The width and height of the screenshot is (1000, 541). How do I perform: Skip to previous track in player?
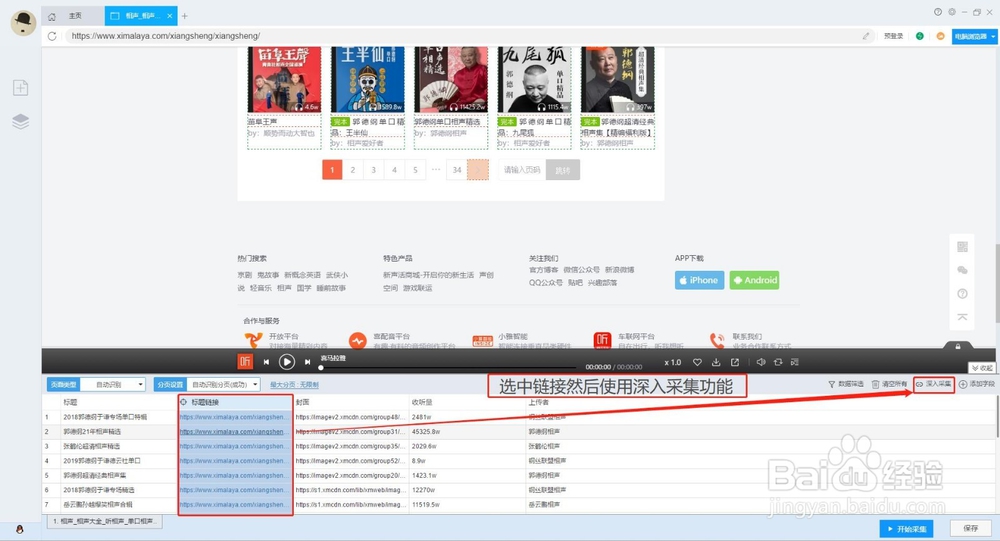click(266, 362)
